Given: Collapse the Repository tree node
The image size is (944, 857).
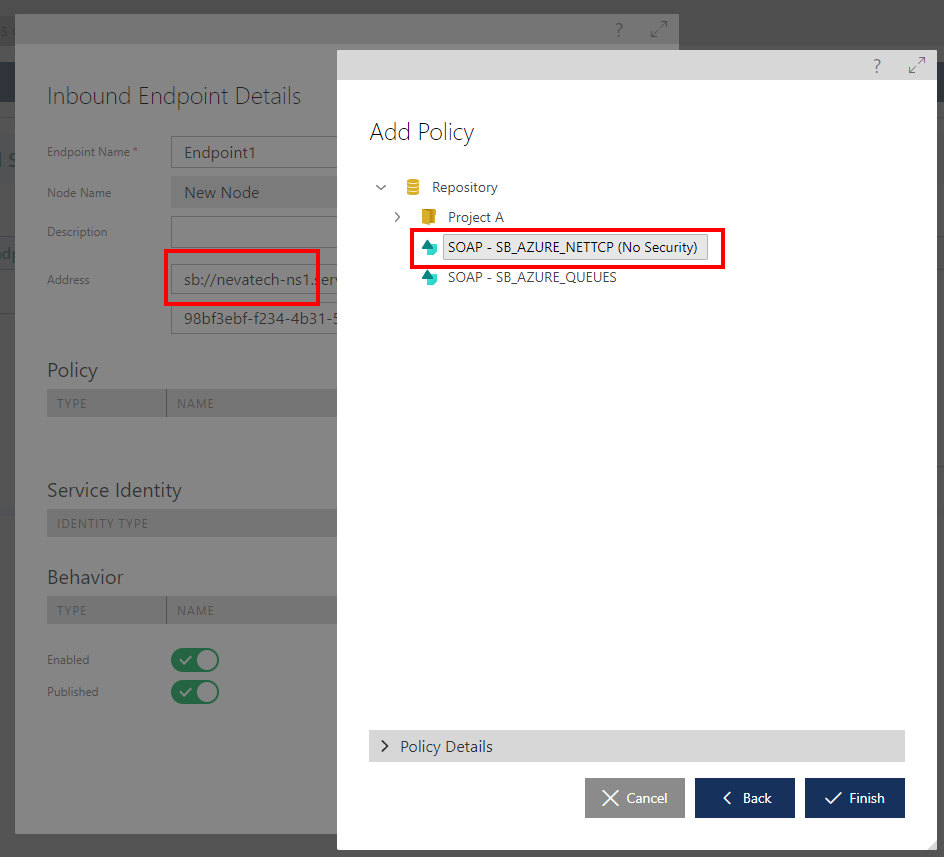Looking at the screenshot, I should pyautogui.click(x=381, y=187).
